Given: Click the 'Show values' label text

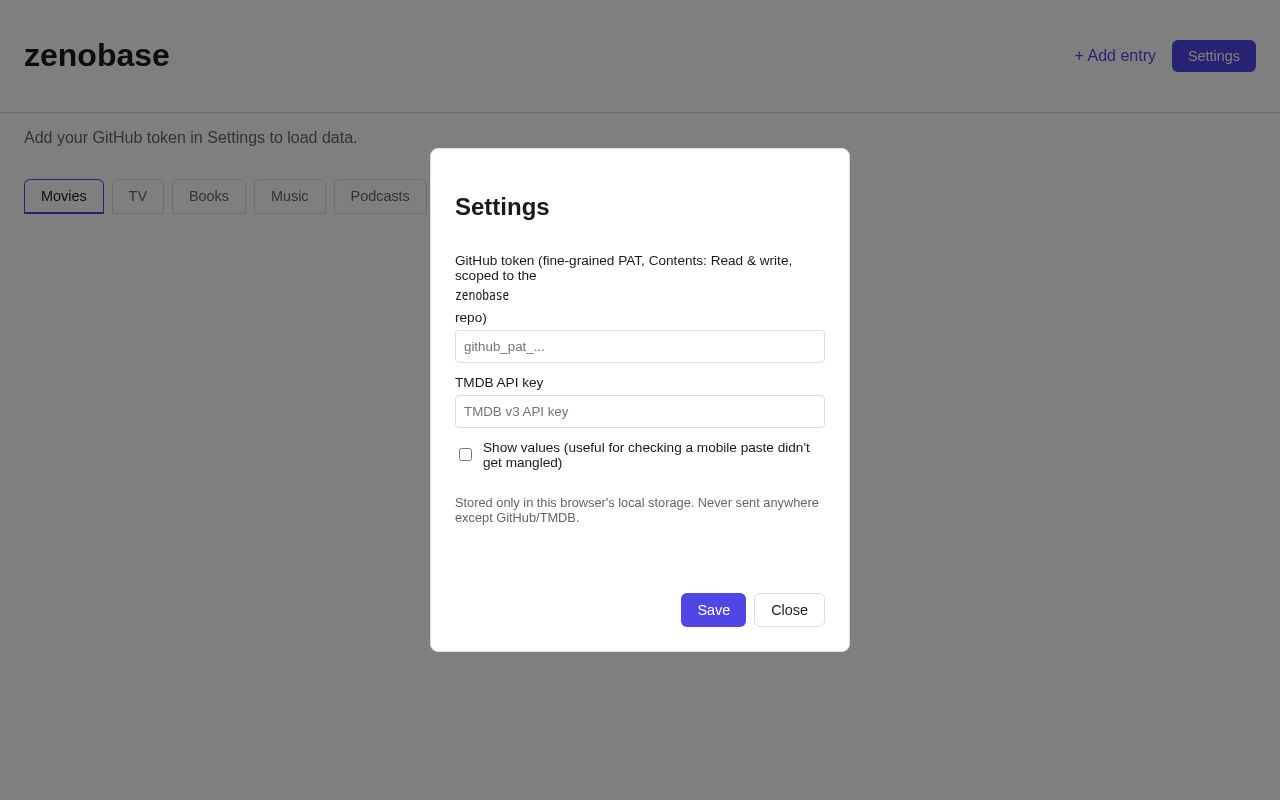Looking at the screenshot, I should pos(646,455).
